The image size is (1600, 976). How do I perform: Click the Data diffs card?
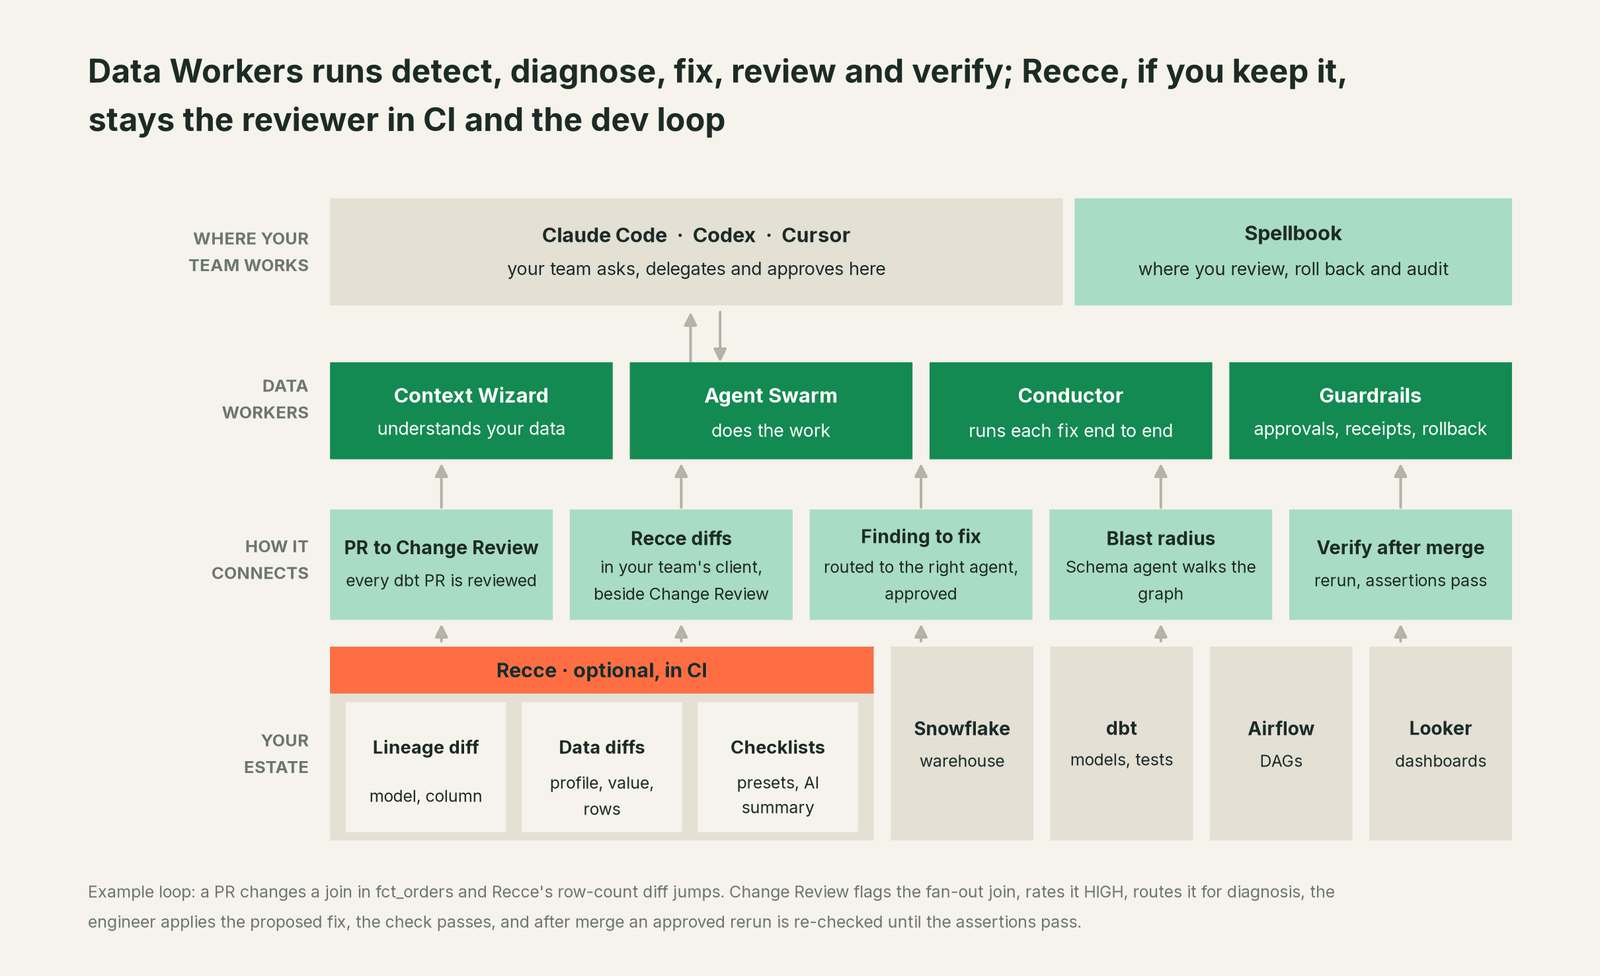click(x=602, y=767)
